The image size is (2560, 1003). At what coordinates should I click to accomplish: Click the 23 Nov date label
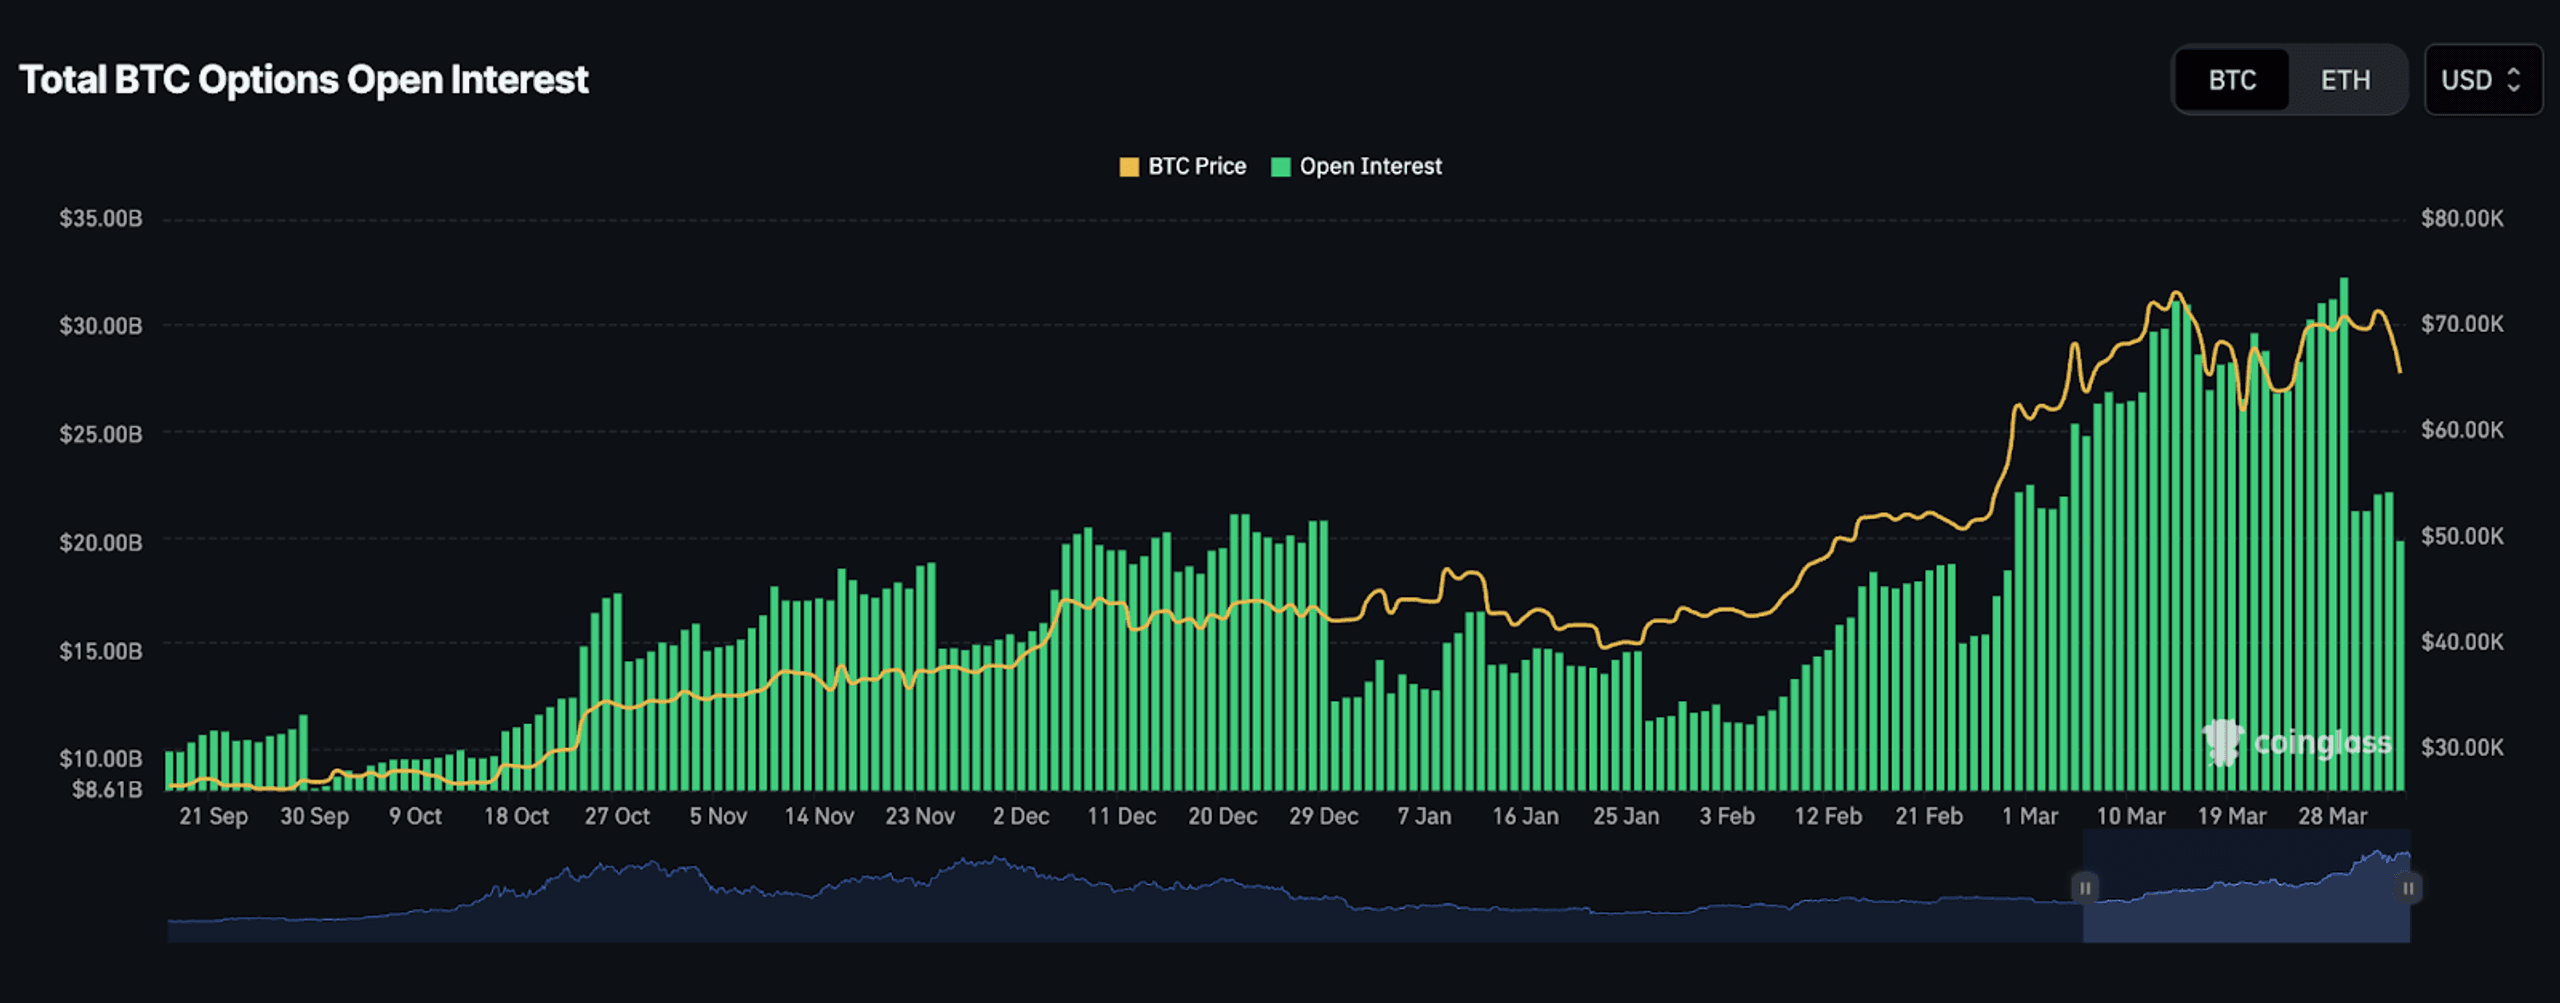coord(920,816)
